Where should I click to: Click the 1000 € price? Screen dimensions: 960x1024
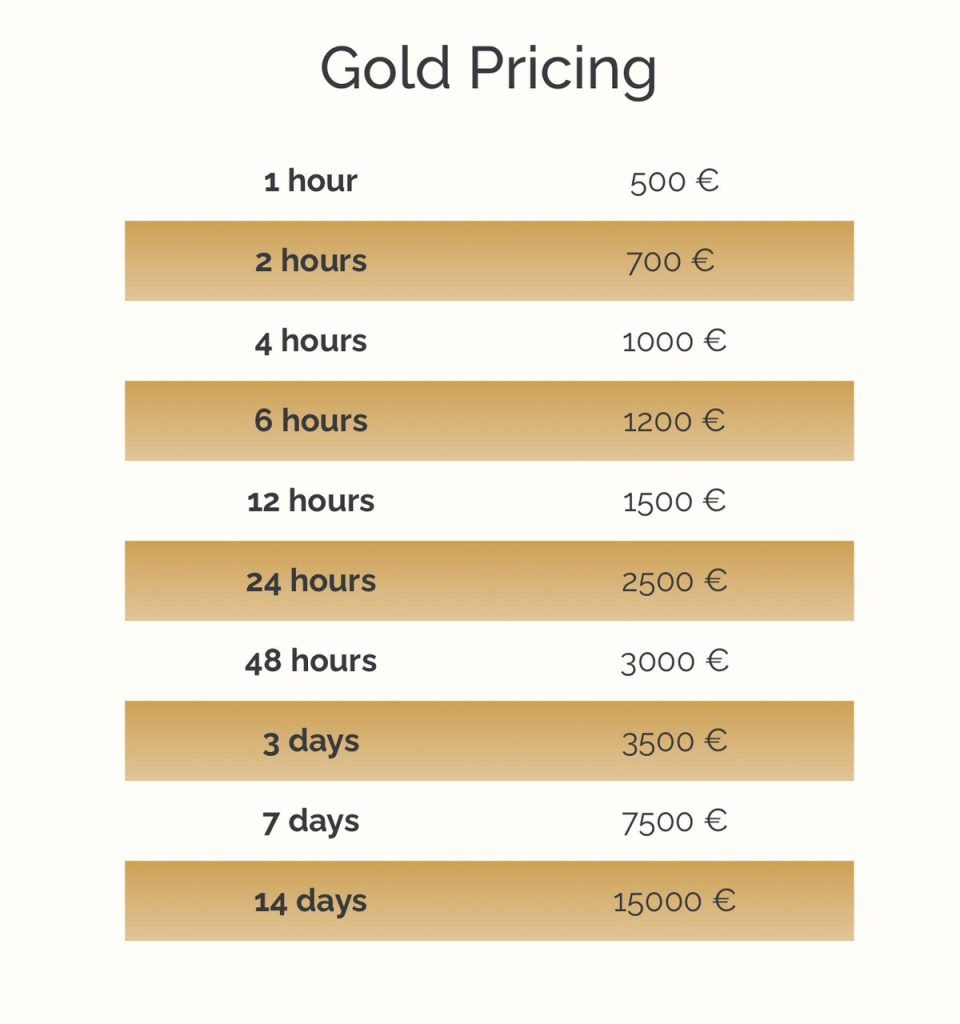pos(674,342)
